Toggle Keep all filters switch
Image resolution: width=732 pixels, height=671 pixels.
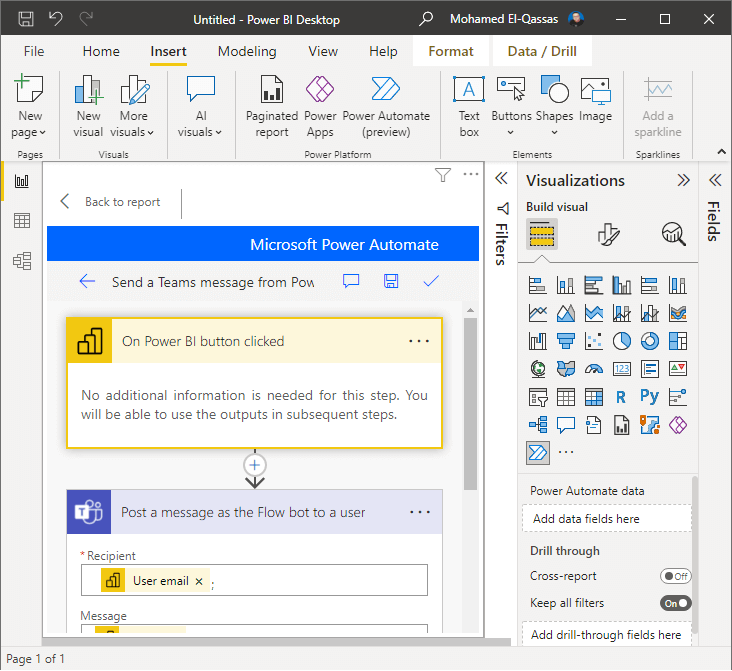675,603
